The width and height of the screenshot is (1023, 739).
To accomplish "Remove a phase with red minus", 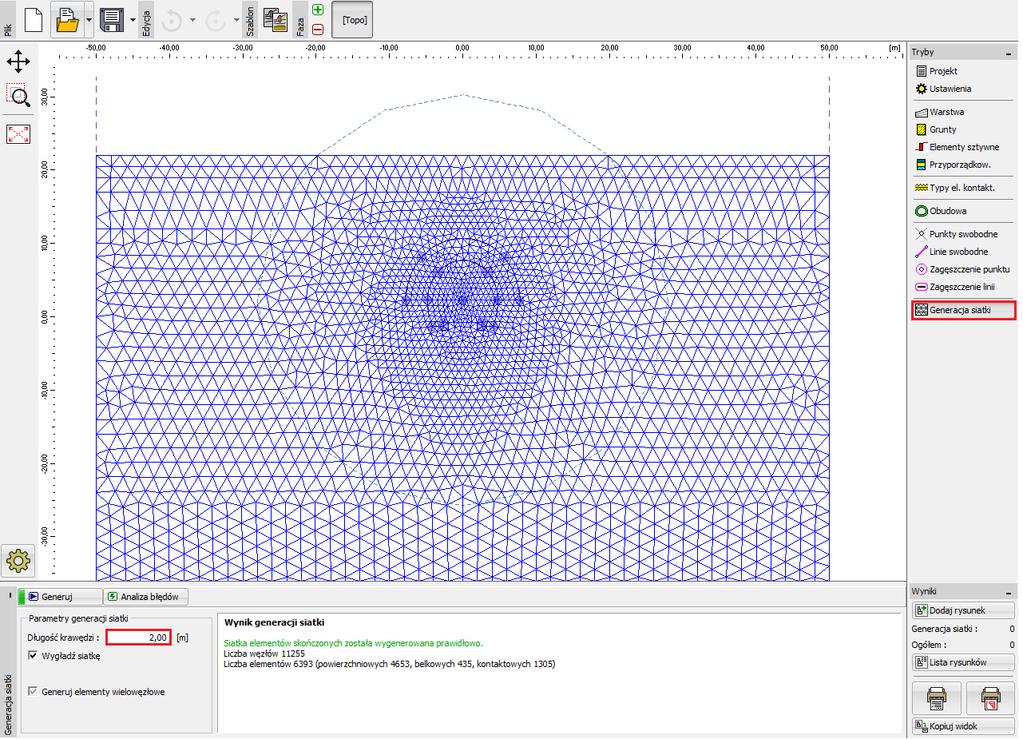I will click(x=318, y=29).
